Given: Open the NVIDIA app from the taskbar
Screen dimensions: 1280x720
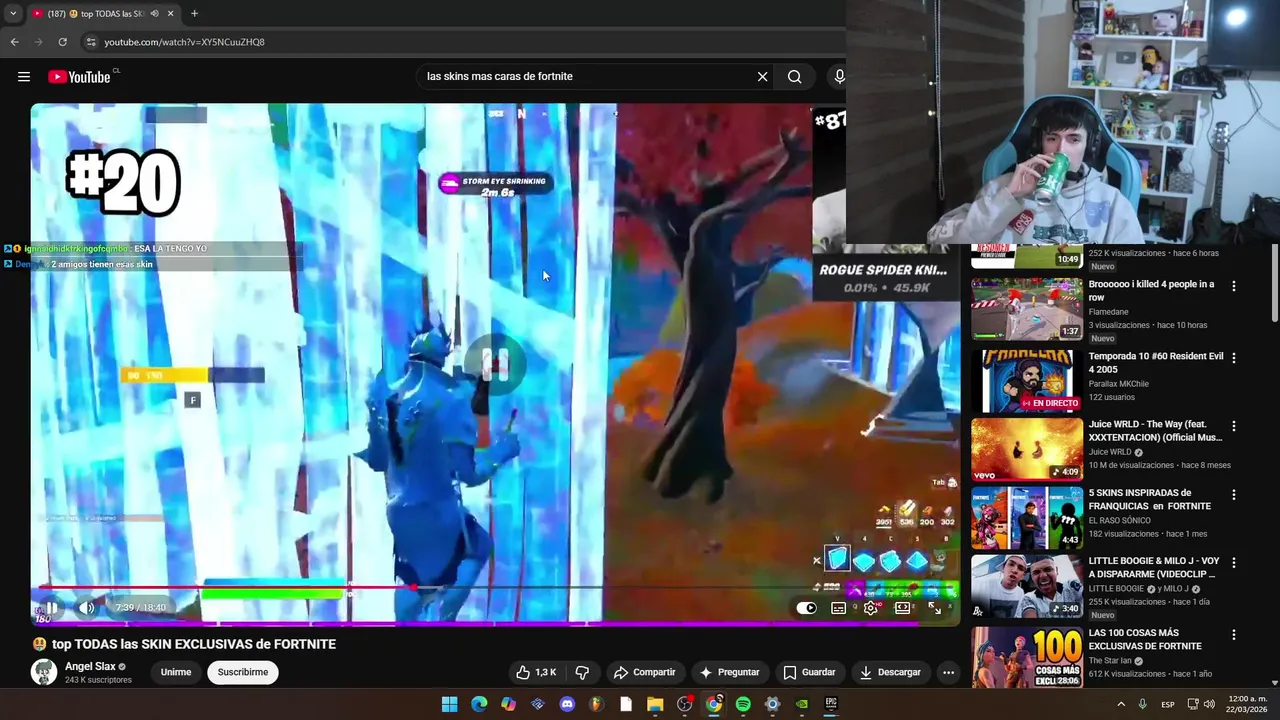Looking at the screenshot, I should 801,704.
